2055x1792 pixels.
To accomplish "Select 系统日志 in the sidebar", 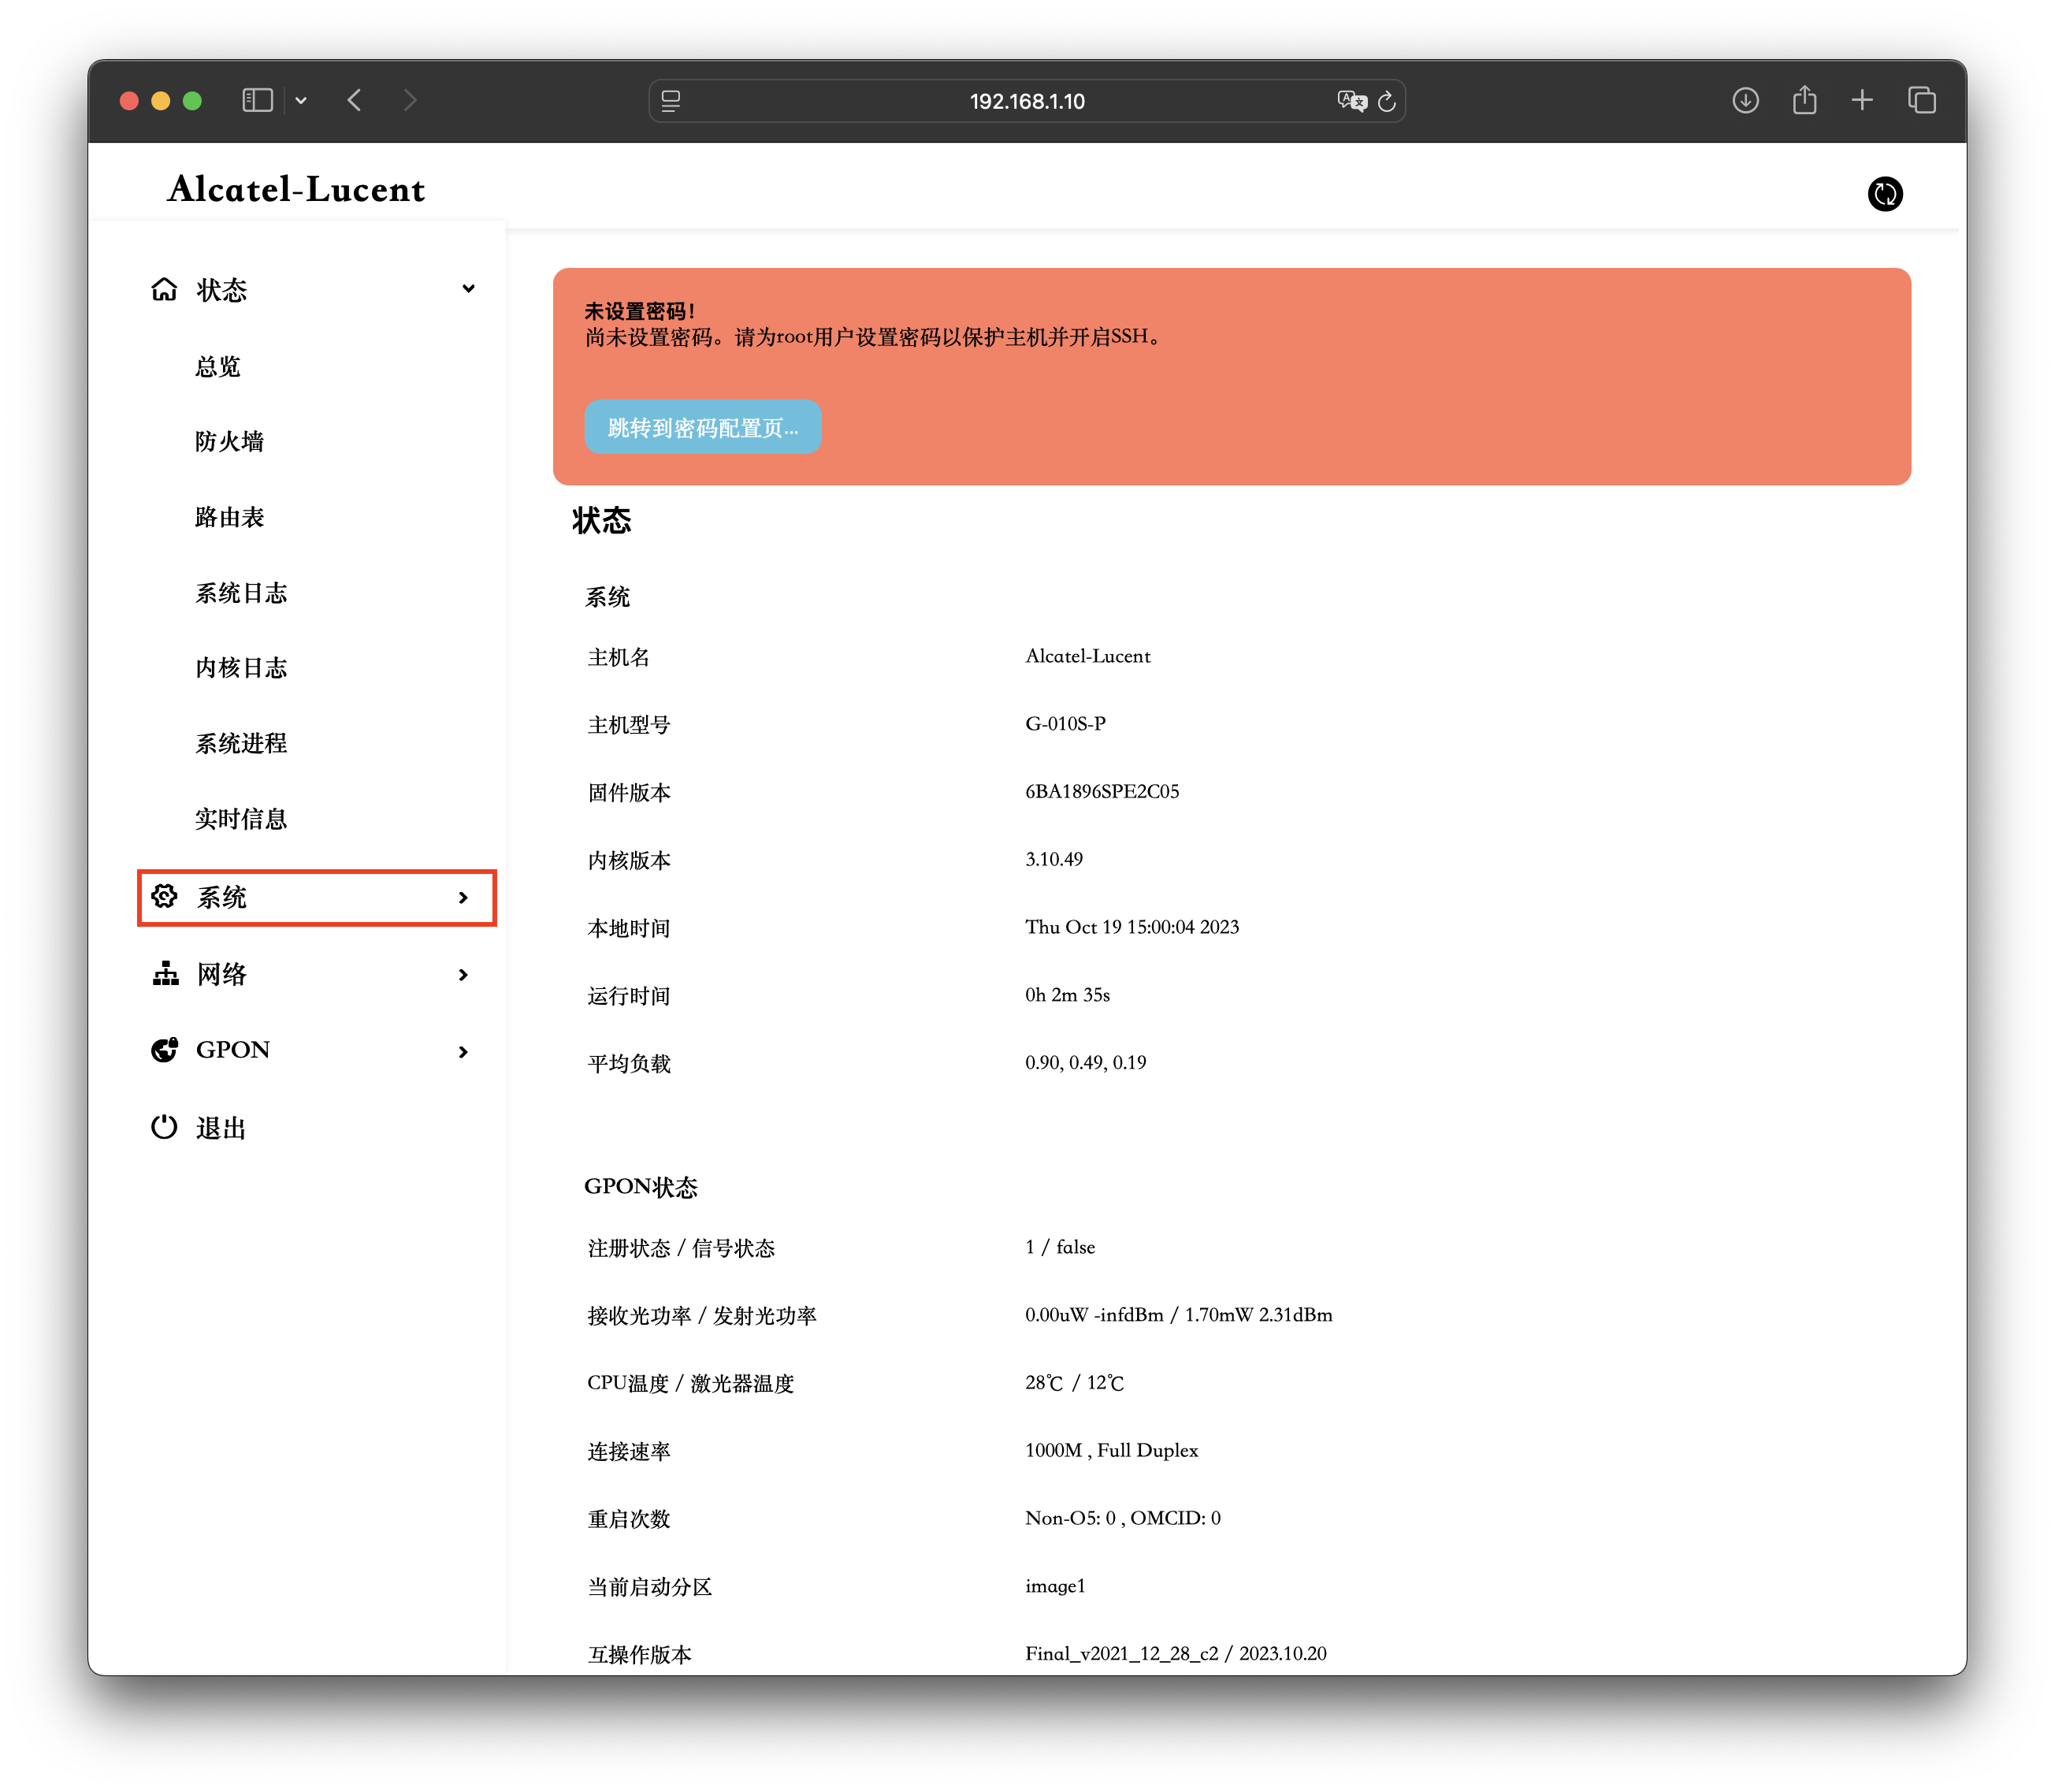I will click(241, 593).
